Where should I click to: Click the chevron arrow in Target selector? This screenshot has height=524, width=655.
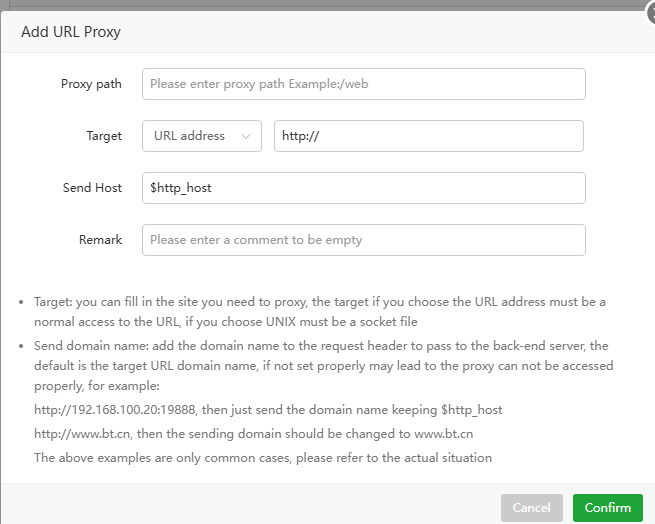(246, 136)
